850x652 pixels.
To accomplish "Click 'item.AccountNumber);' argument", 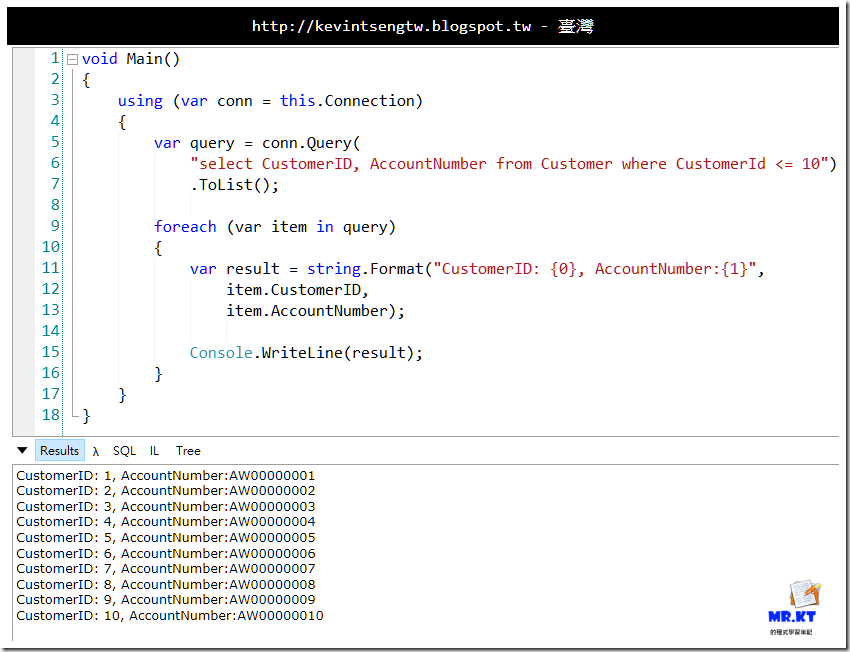I will pos(315,311).
